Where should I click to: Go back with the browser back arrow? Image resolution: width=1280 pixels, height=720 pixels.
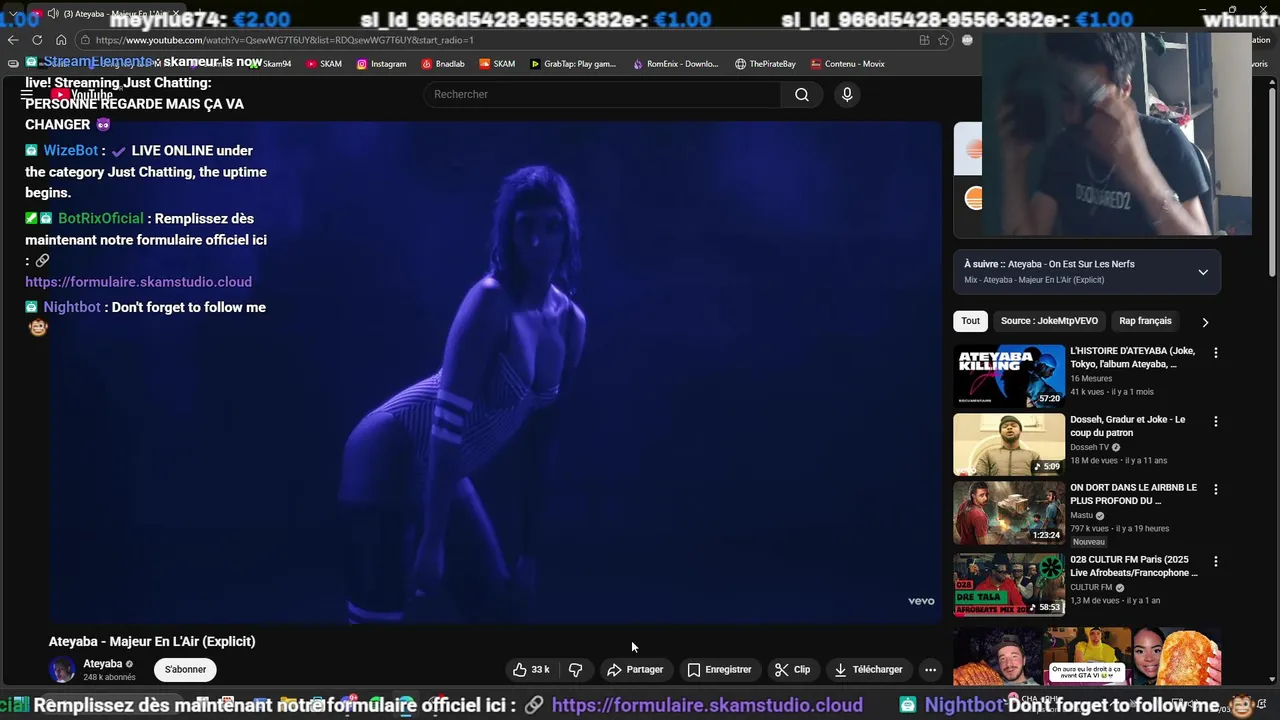[12, 40]
